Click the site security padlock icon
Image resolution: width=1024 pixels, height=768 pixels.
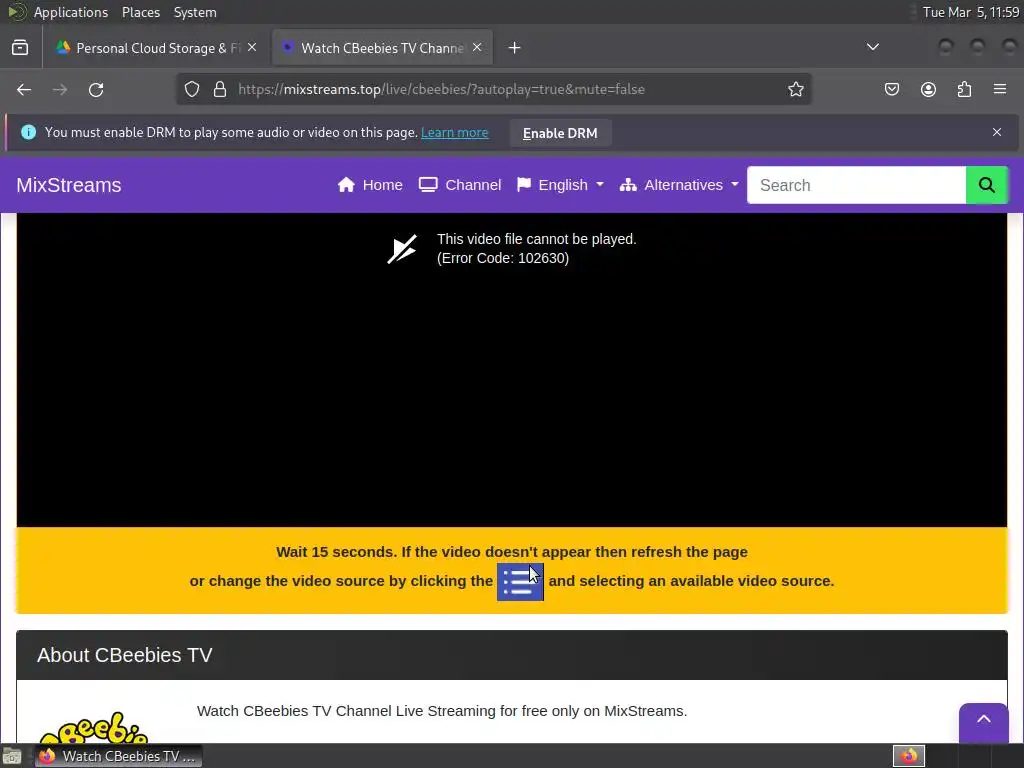point(220,89)
